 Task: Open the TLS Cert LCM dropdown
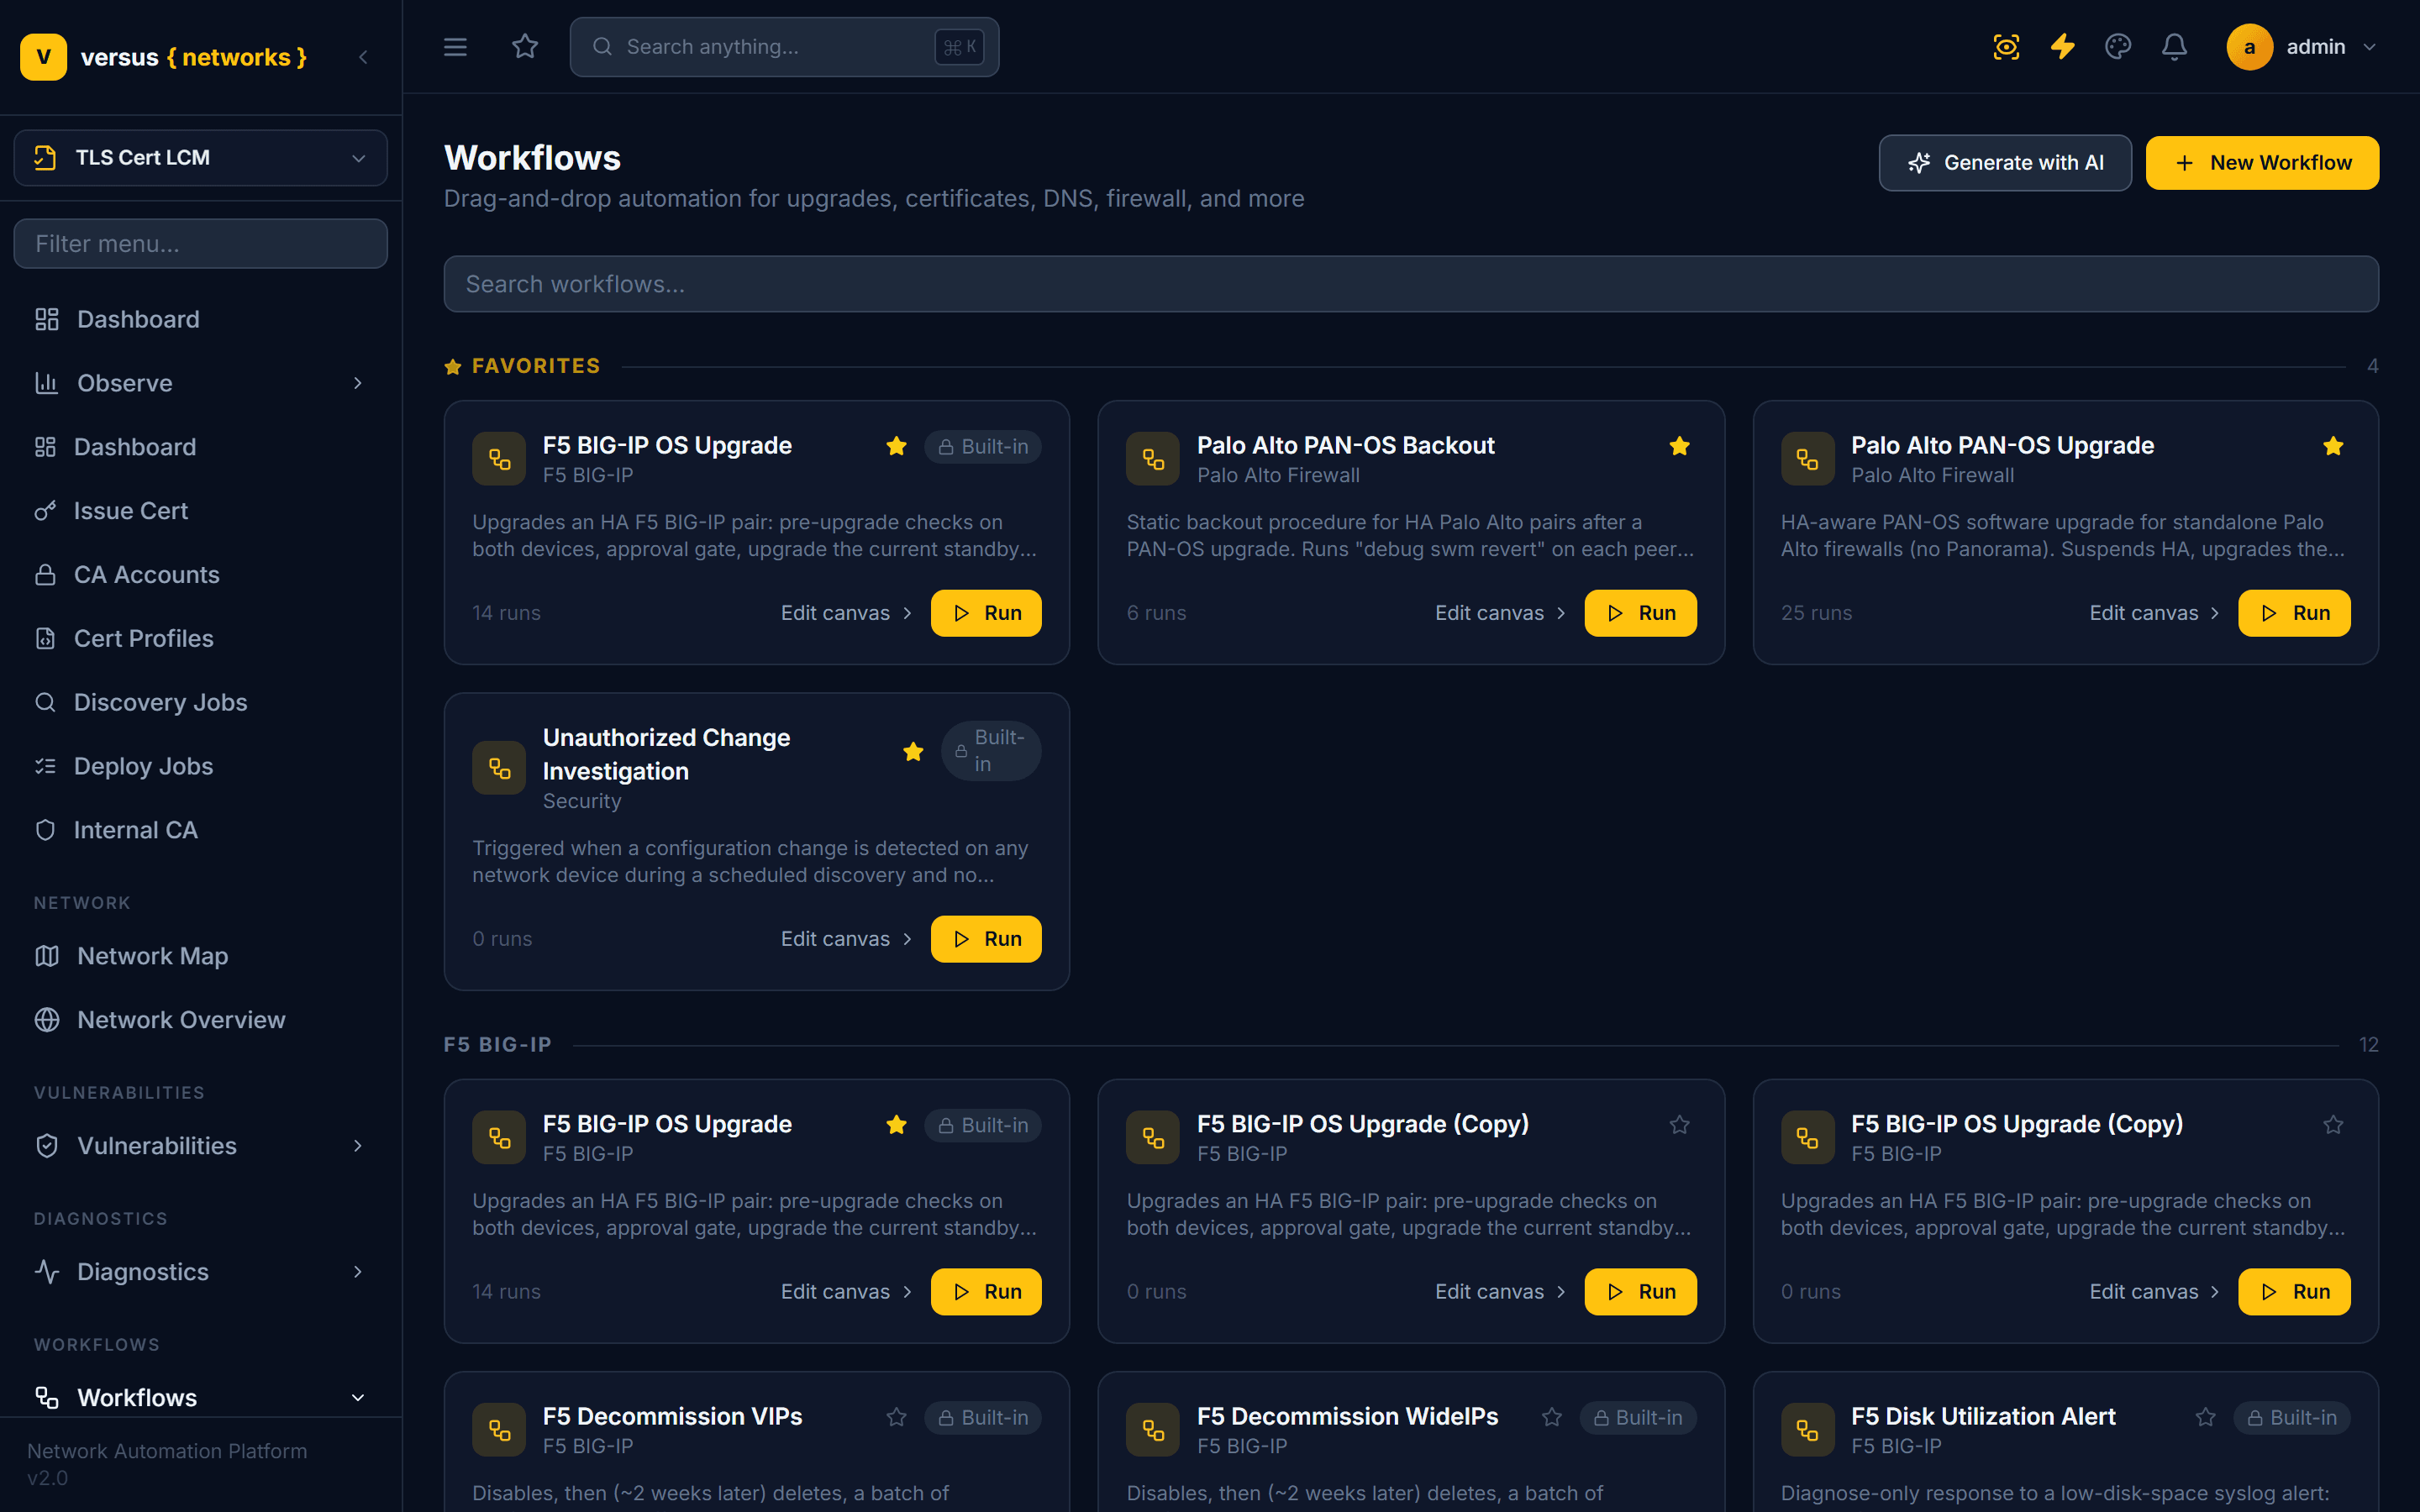point(201,158)
